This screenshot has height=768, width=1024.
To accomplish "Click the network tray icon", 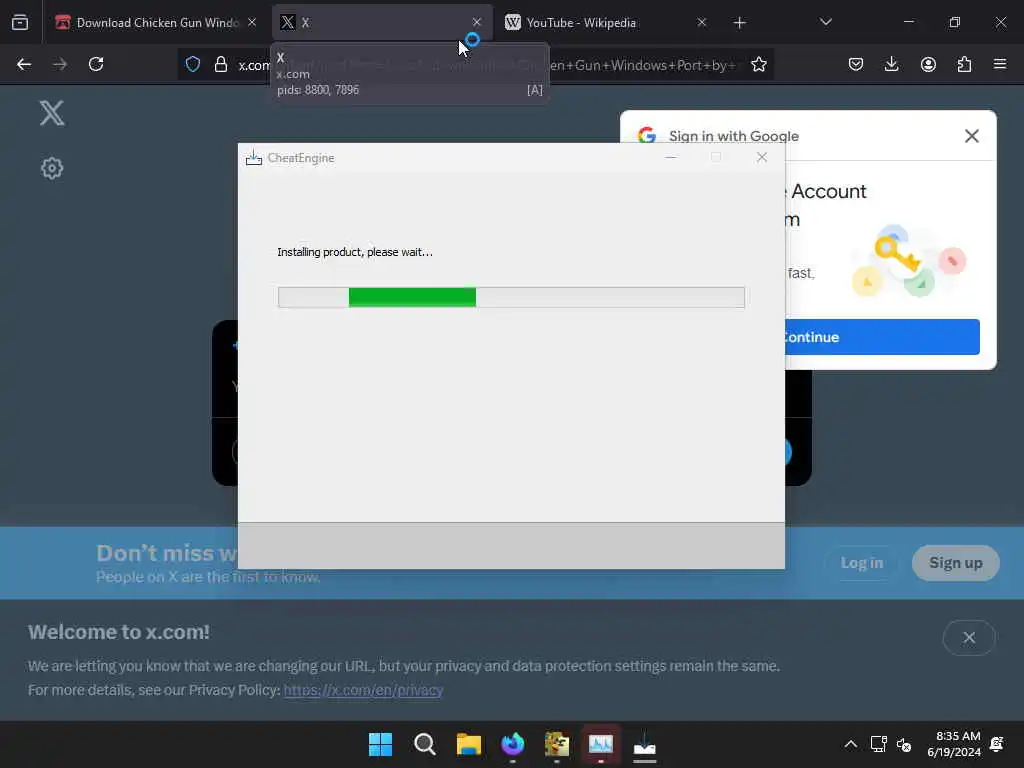I will click(878, 744).
